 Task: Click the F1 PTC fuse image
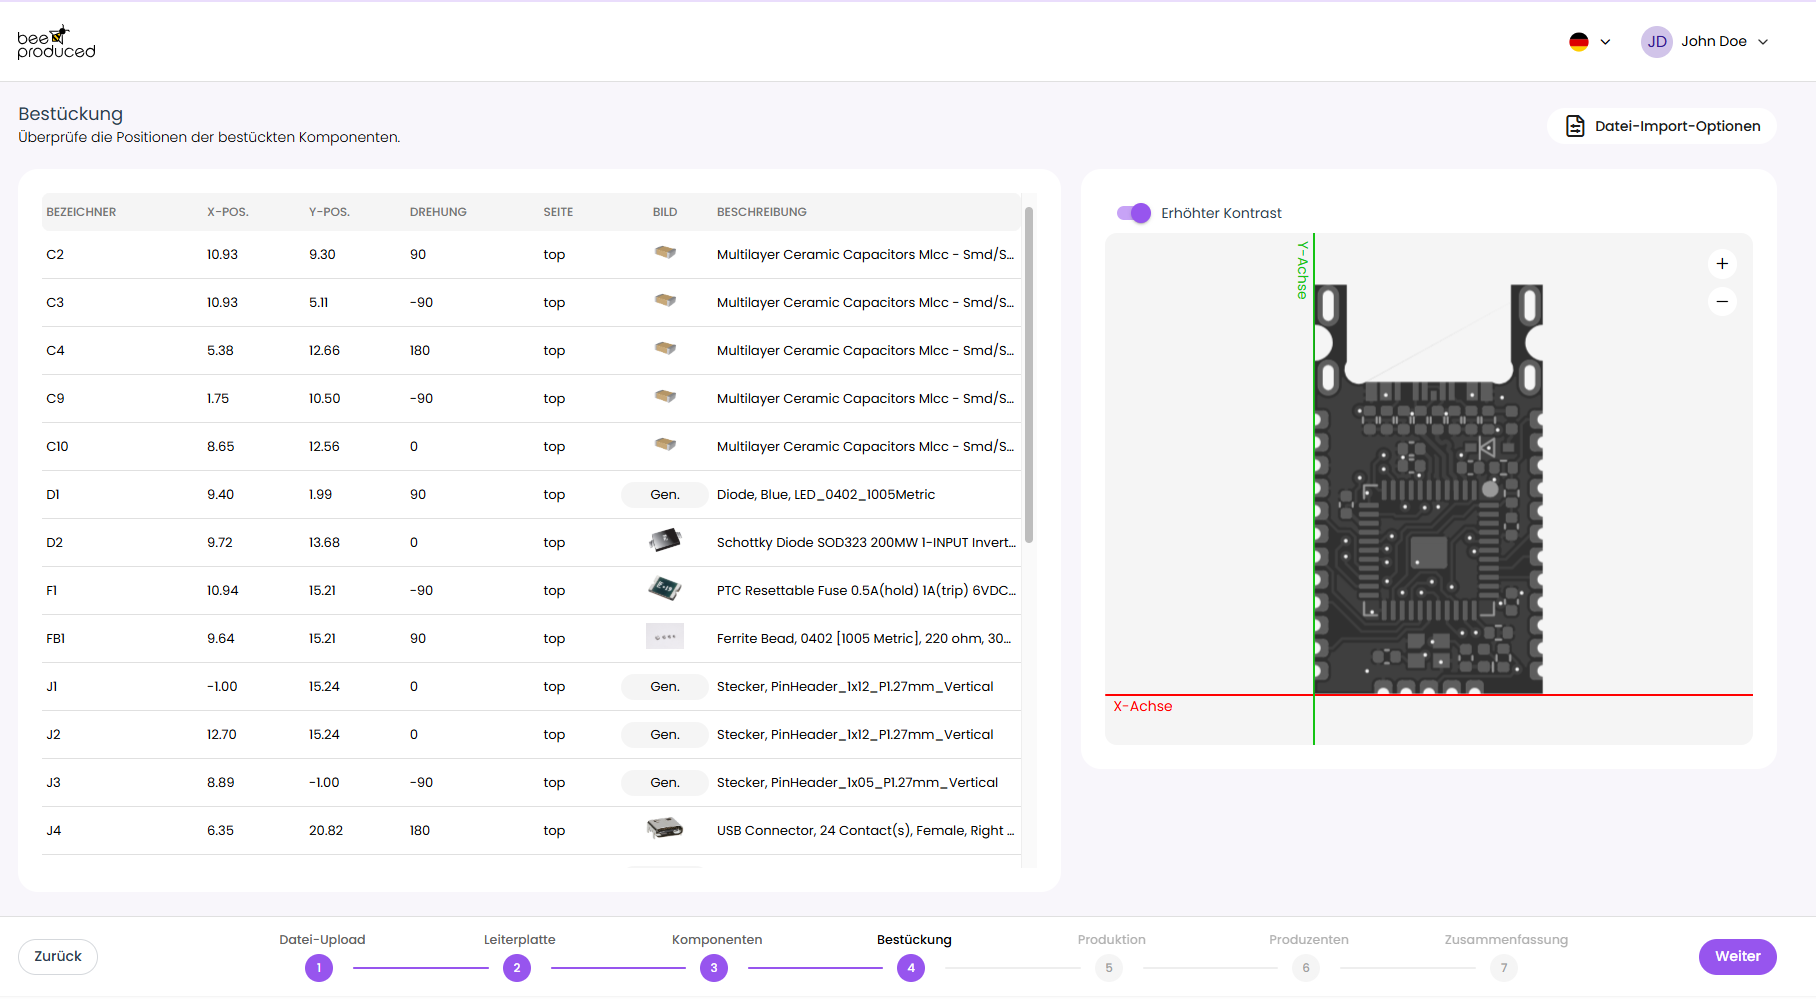(x=665, y=589)
